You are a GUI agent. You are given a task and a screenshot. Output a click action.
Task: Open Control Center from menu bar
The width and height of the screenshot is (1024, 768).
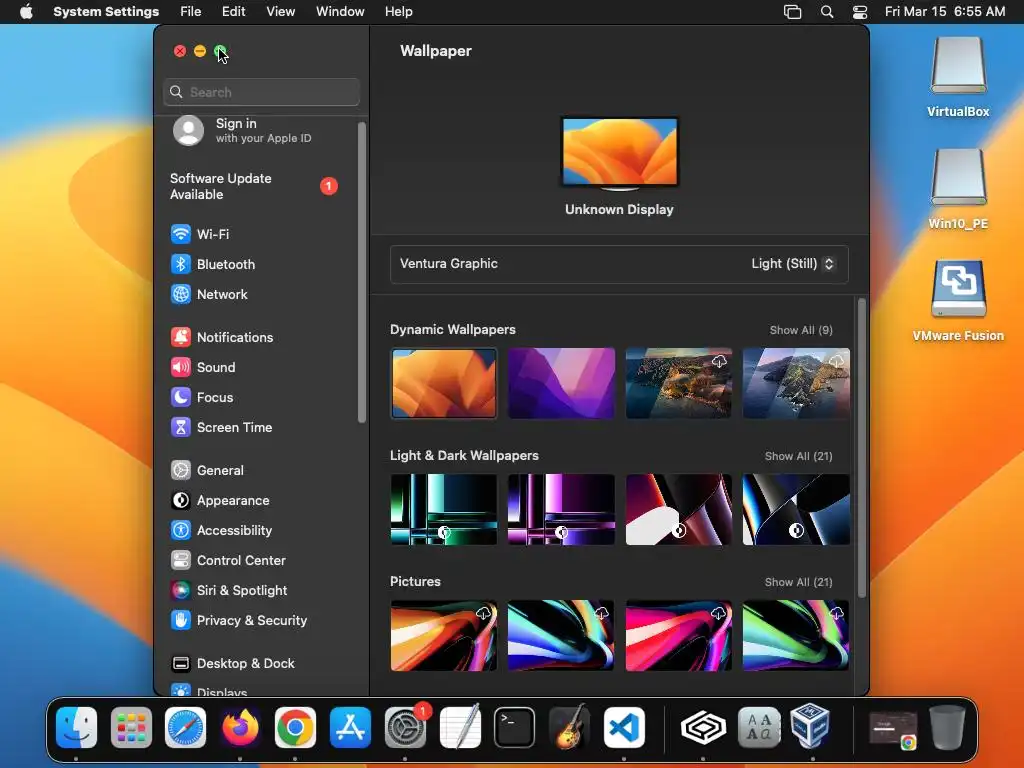[x=860, y=12]
